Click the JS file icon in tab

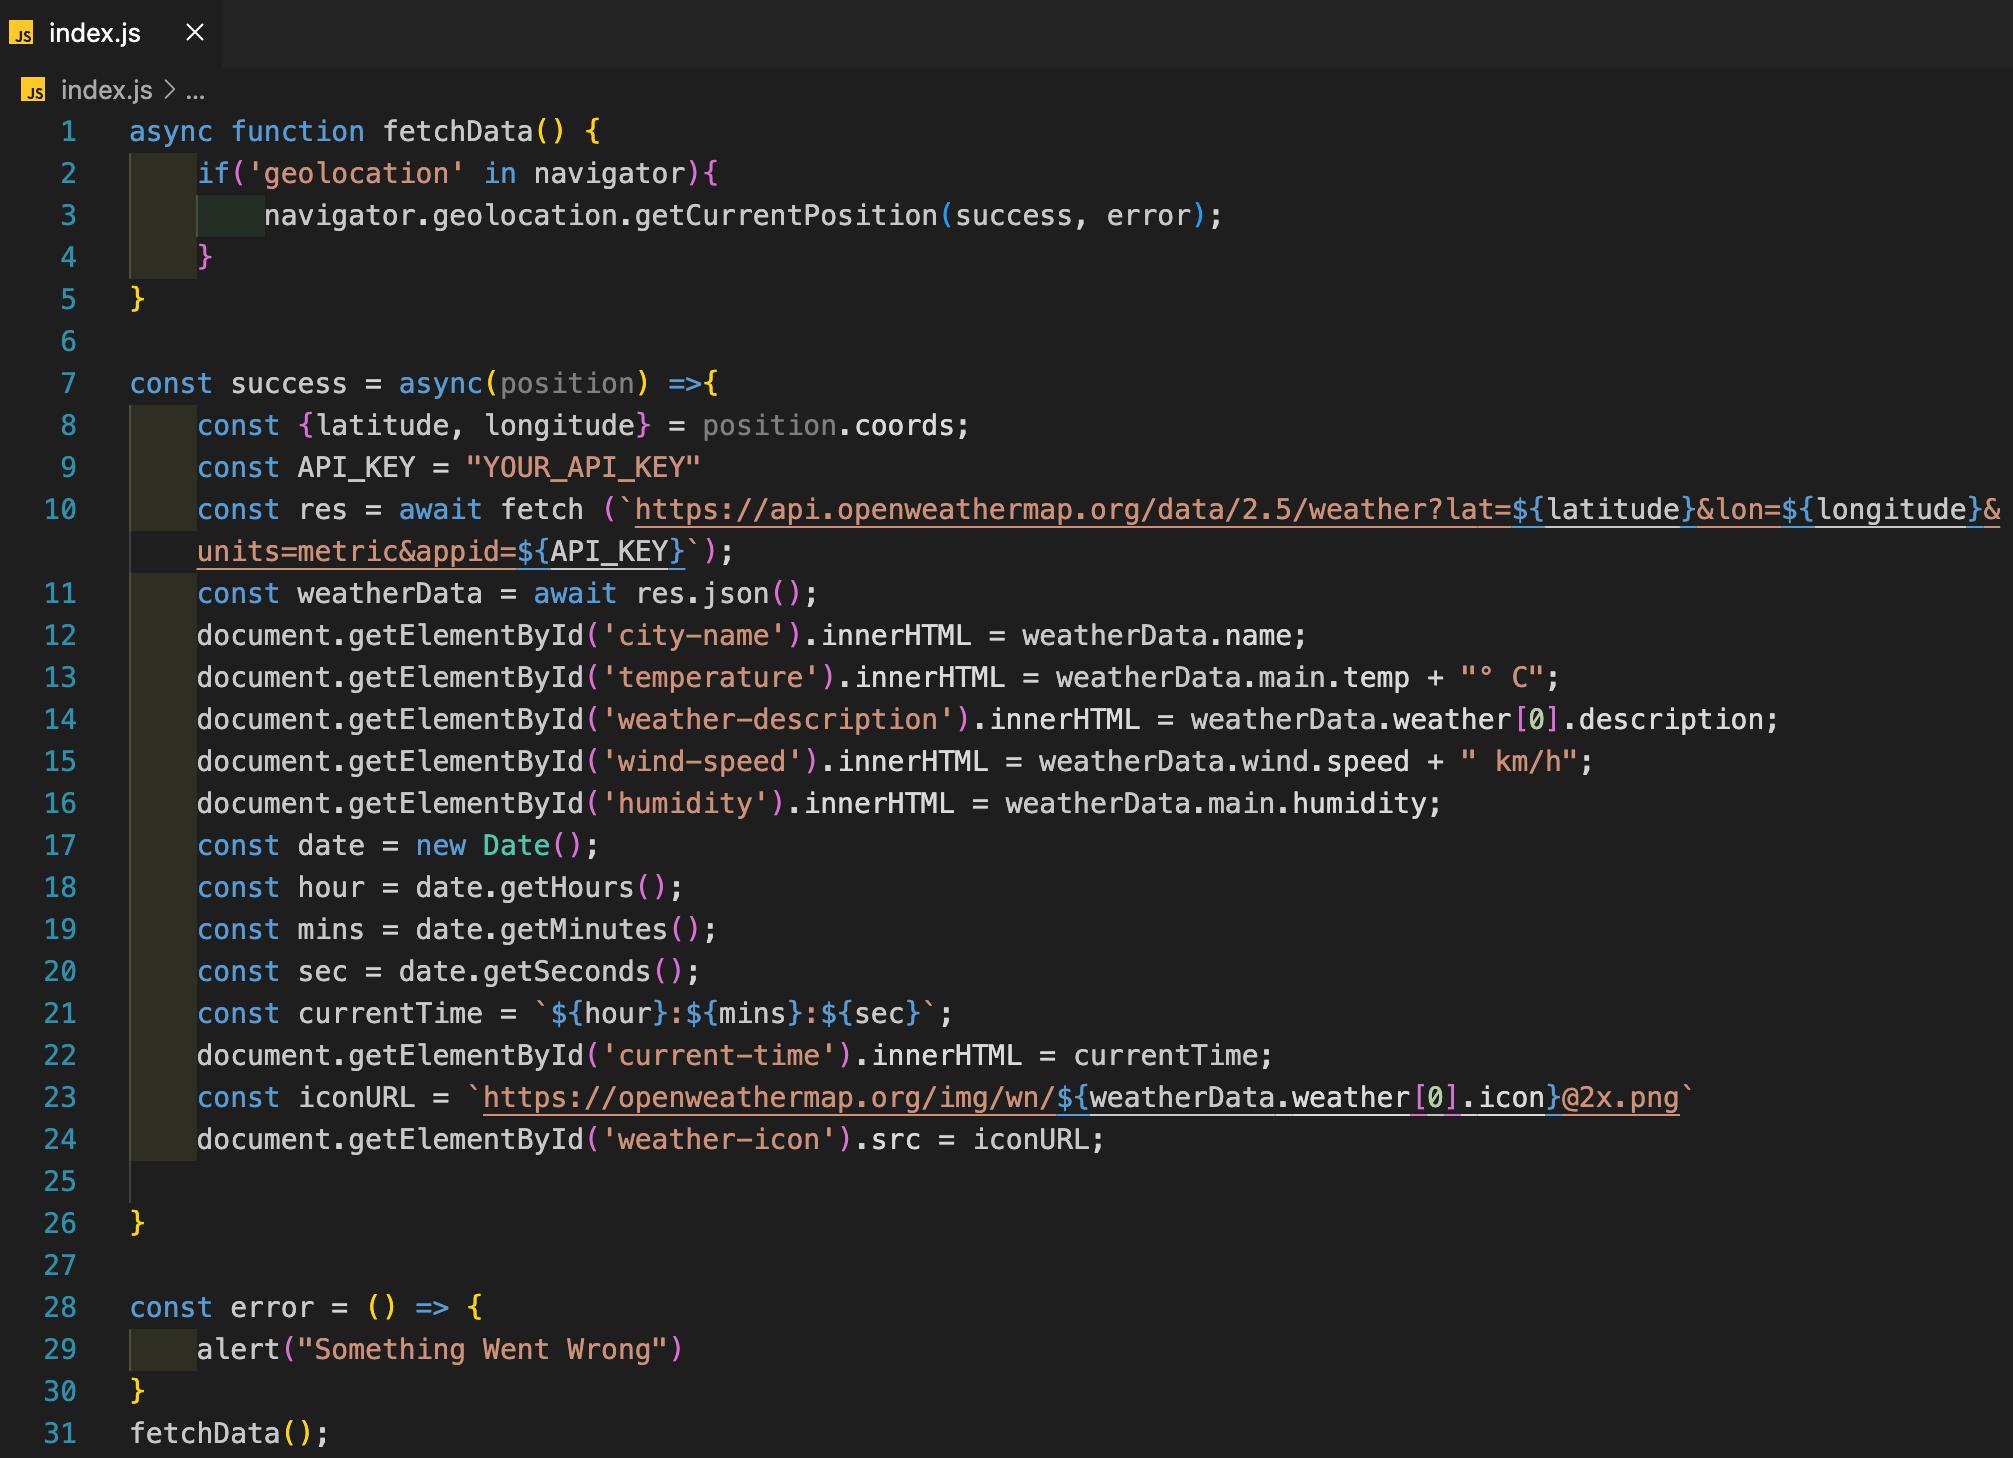pyautogui.click(x=21, y=34)
